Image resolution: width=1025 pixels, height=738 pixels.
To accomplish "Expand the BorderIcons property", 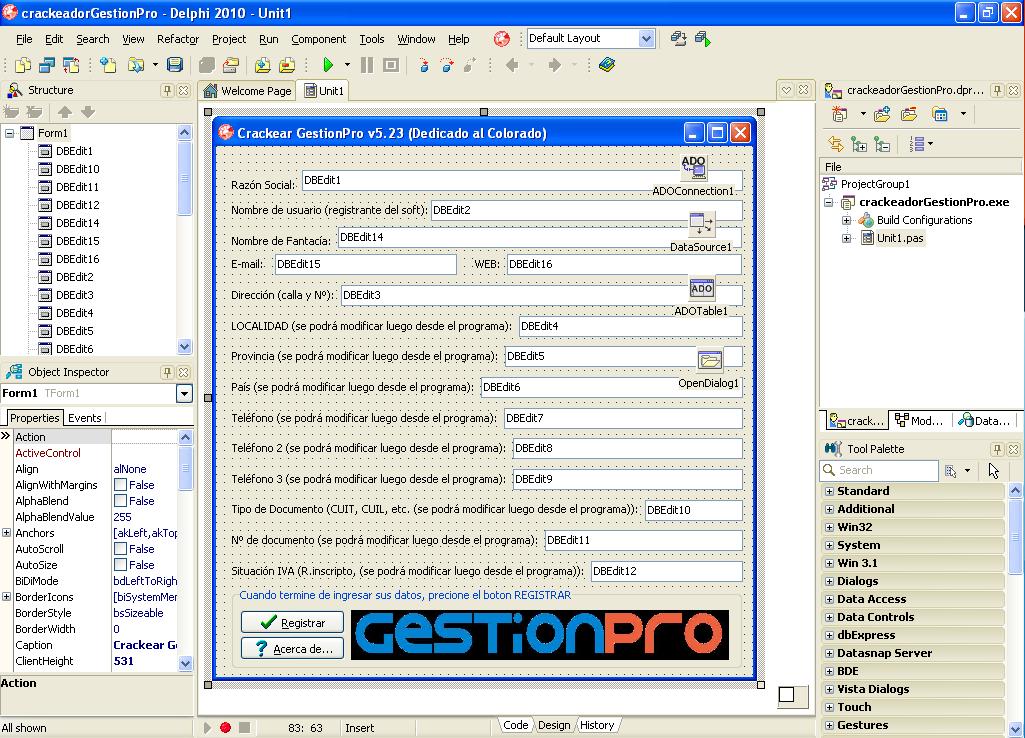I will pos(7,597).
